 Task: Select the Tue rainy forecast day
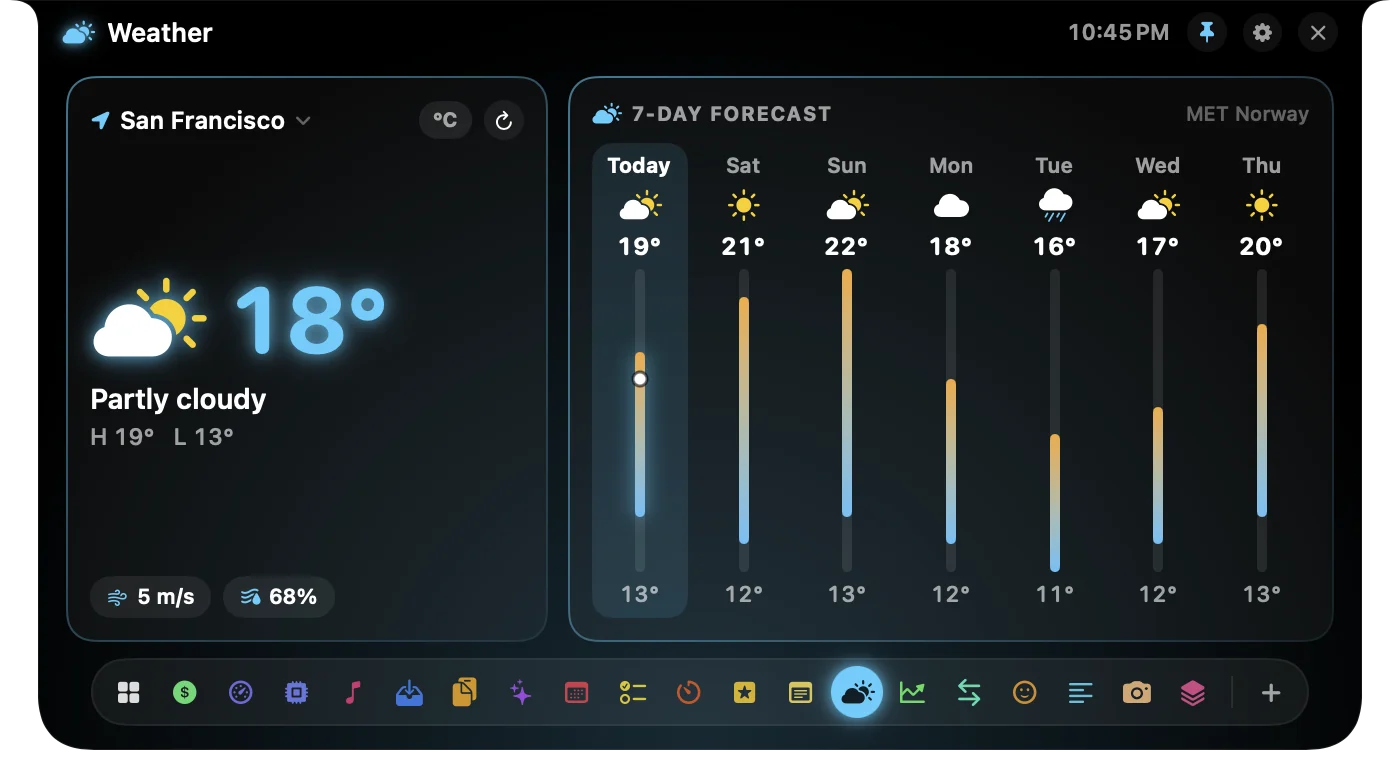pyautogui.click(x=1054, y=380)
